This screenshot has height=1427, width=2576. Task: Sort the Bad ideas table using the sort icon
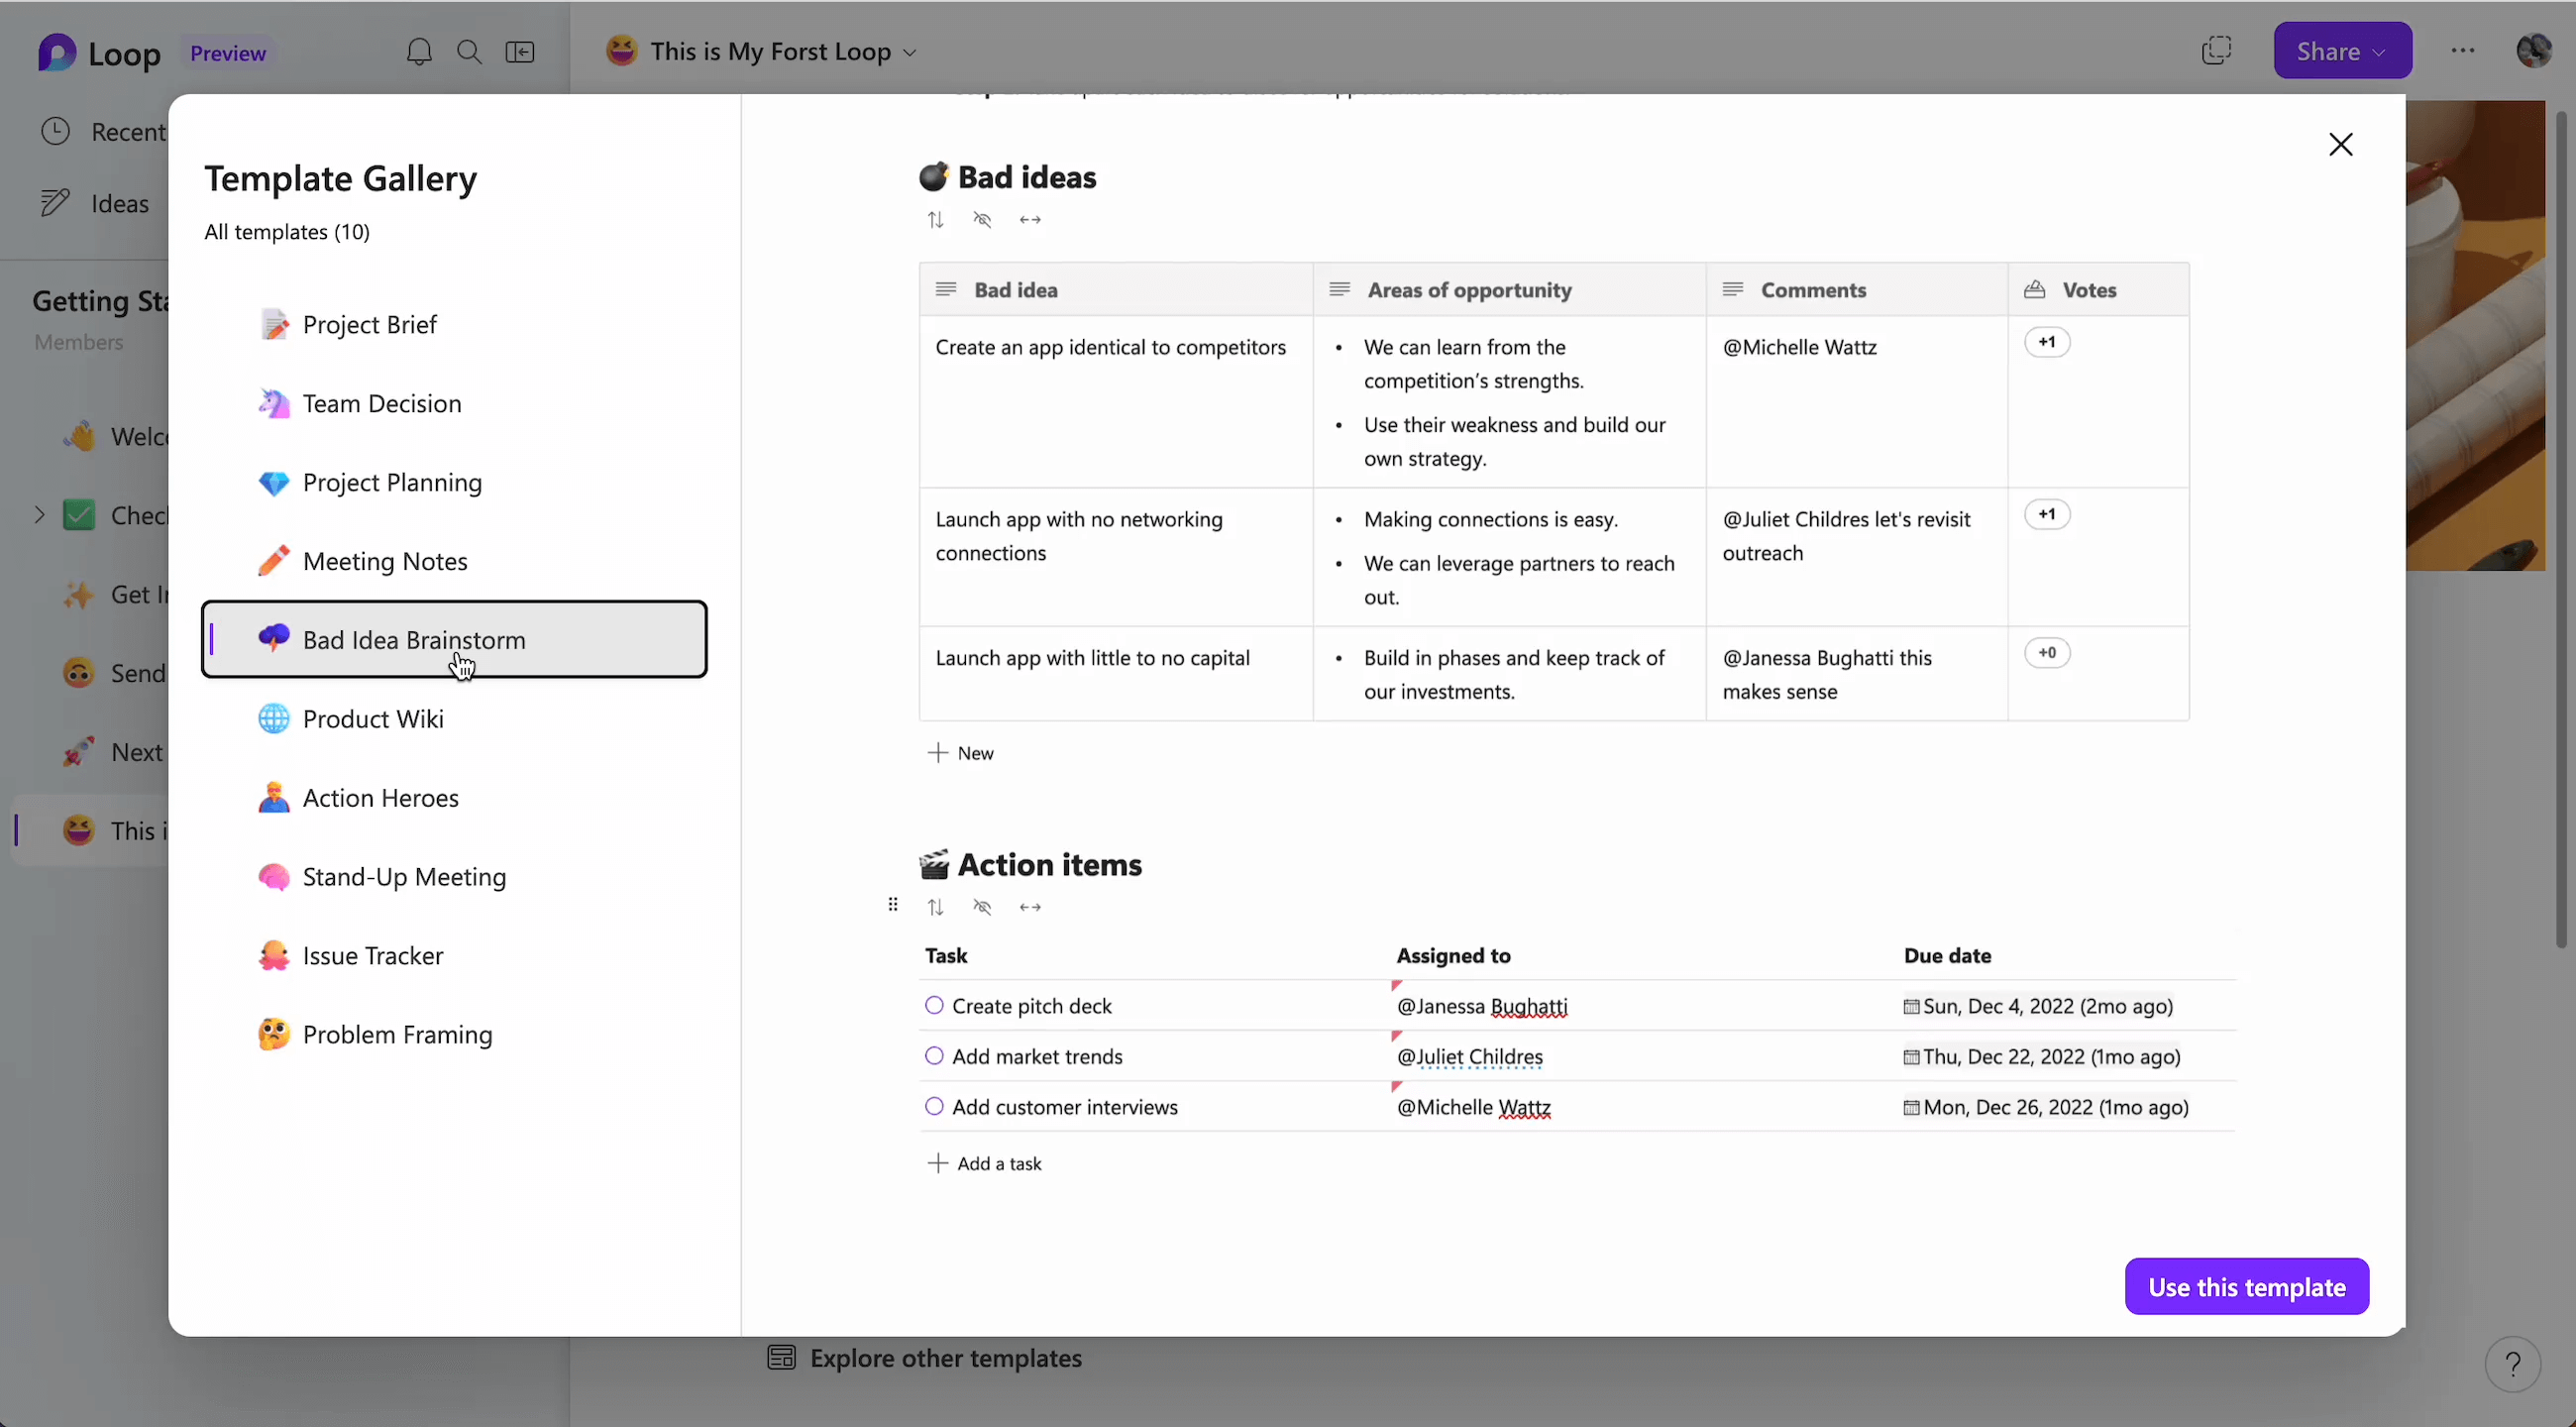[x=935, y=219]
